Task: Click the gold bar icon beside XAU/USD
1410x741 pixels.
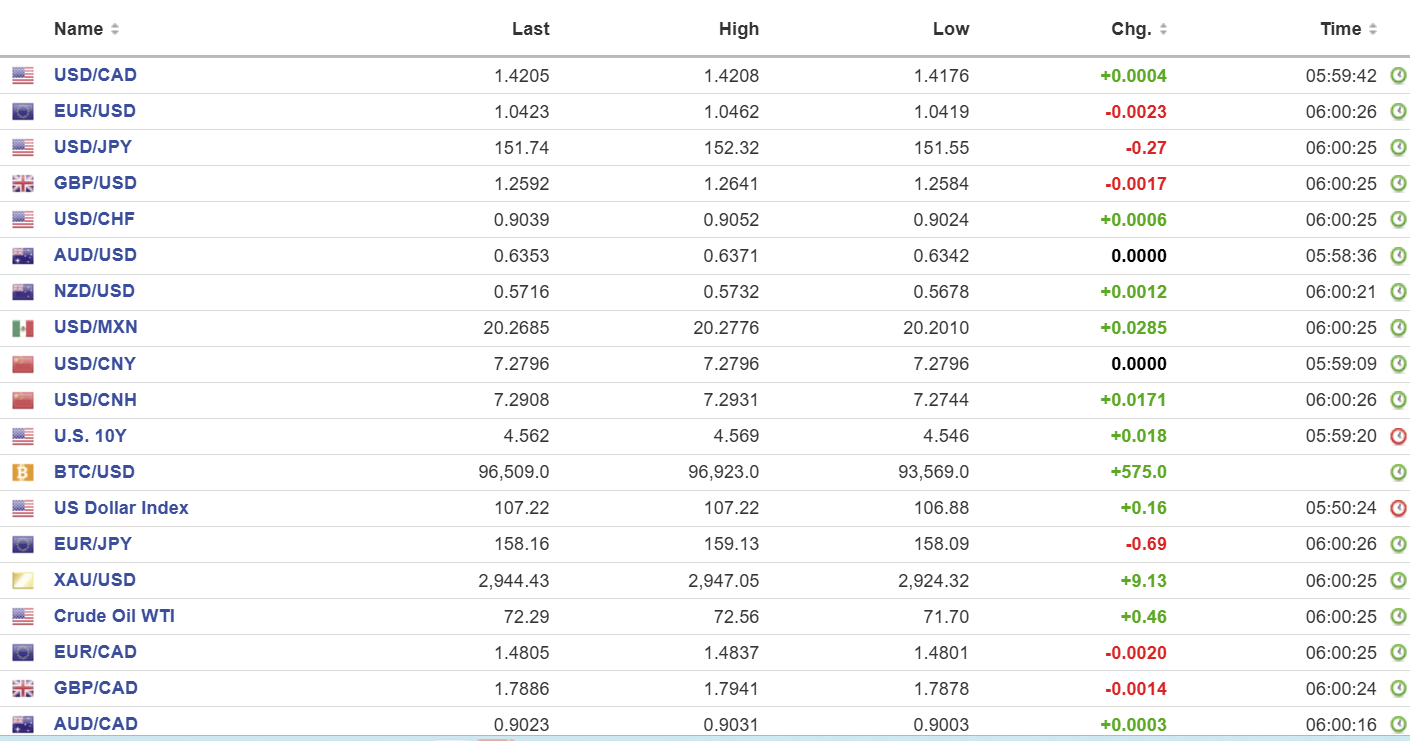Action: pyautogui.click(x=22, y=580)
